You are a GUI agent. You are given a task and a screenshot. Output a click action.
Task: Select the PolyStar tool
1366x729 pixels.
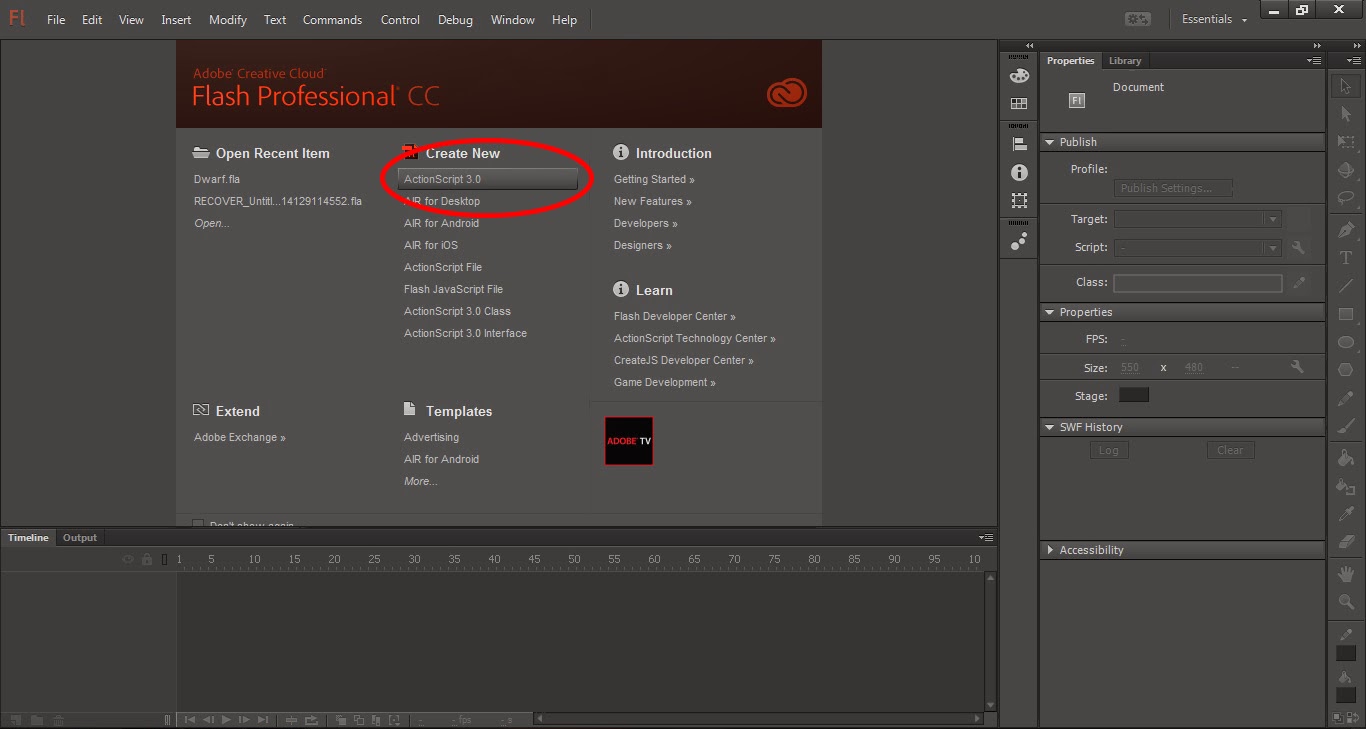coord(1346,370)
